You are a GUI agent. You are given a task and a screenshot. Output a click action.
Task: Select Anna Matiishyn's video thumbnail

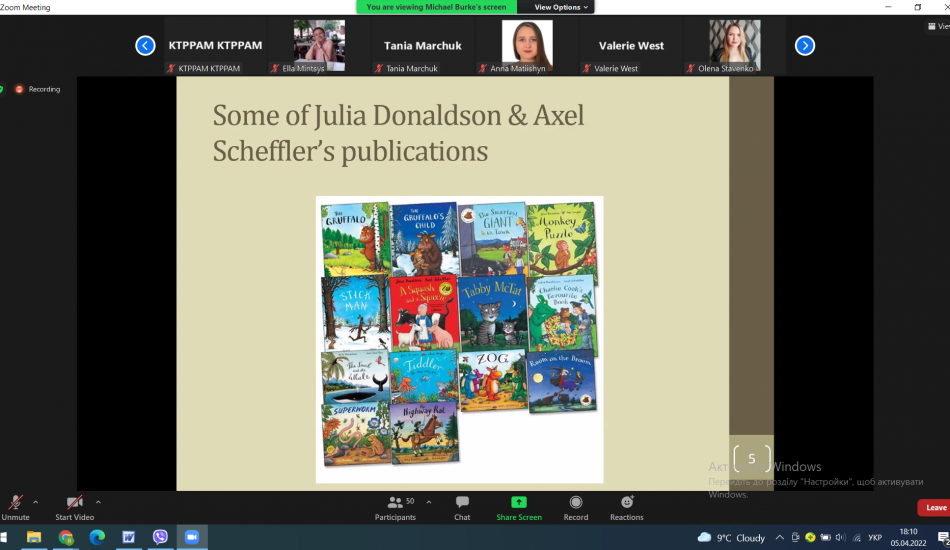pos(526,45)
